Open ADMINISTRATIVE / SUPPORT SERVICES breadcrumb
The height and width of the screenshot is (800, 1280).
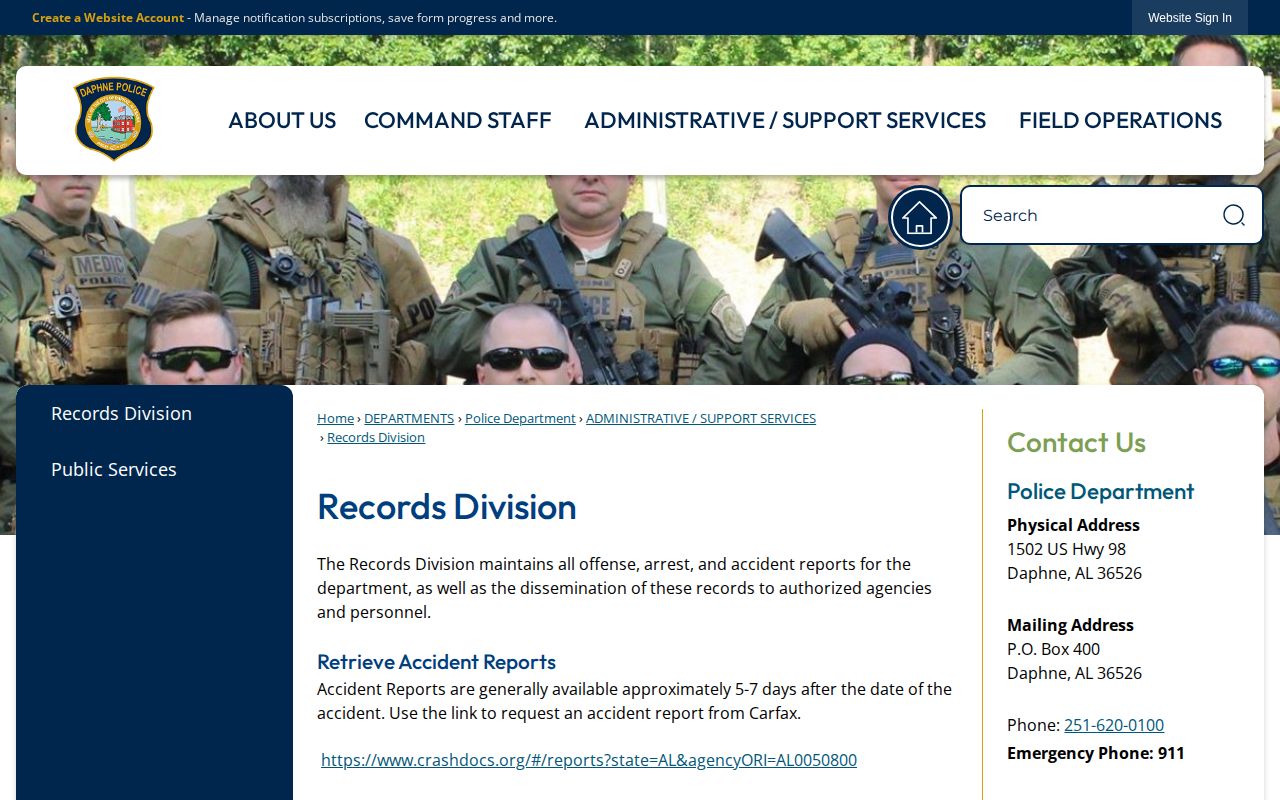(701, 418)
